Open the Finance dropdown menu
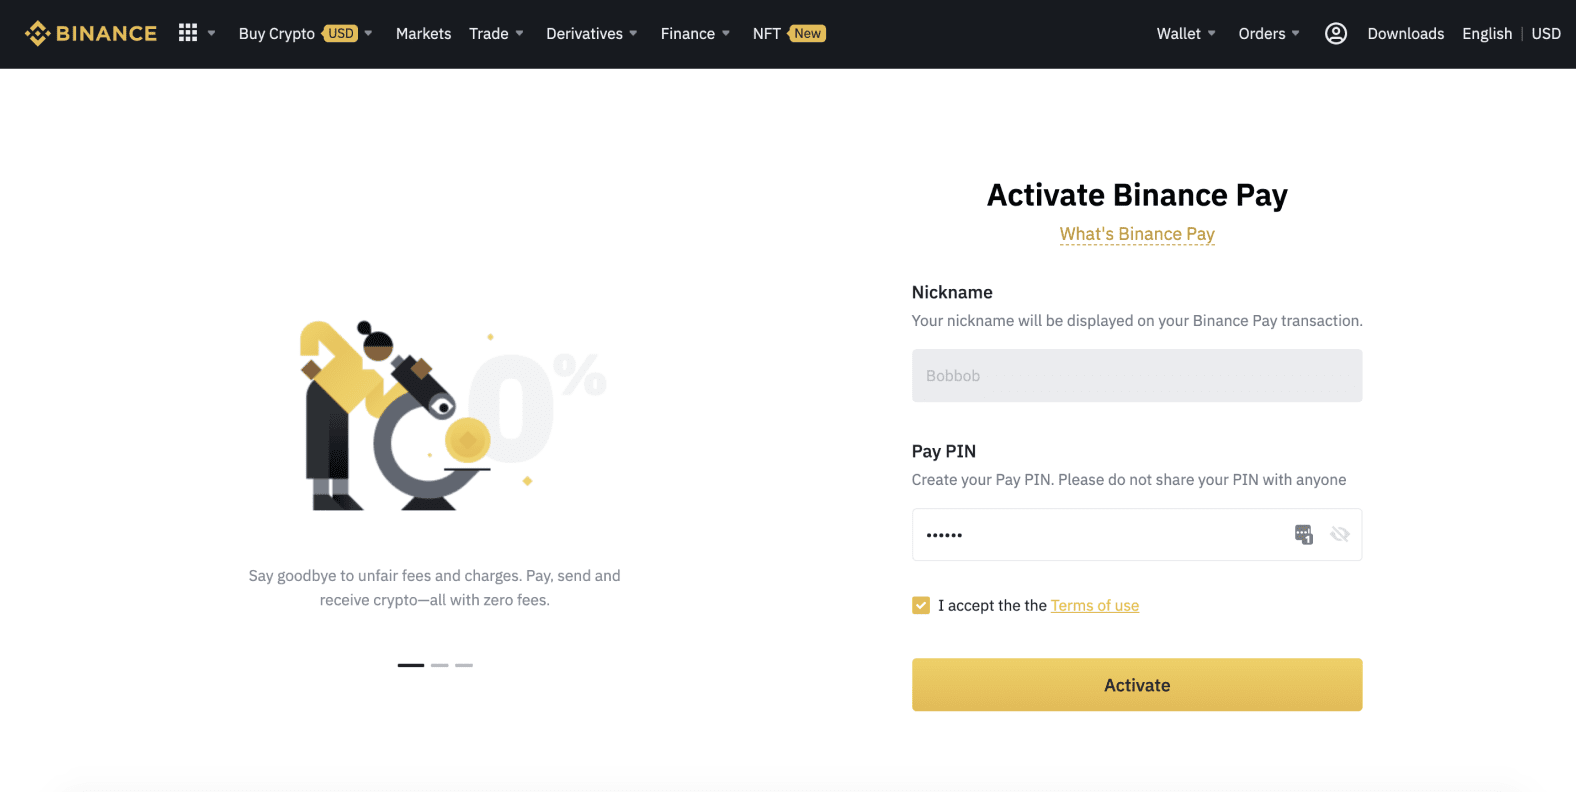Viewport: 1576px width, 792px height. click(695, 33)
